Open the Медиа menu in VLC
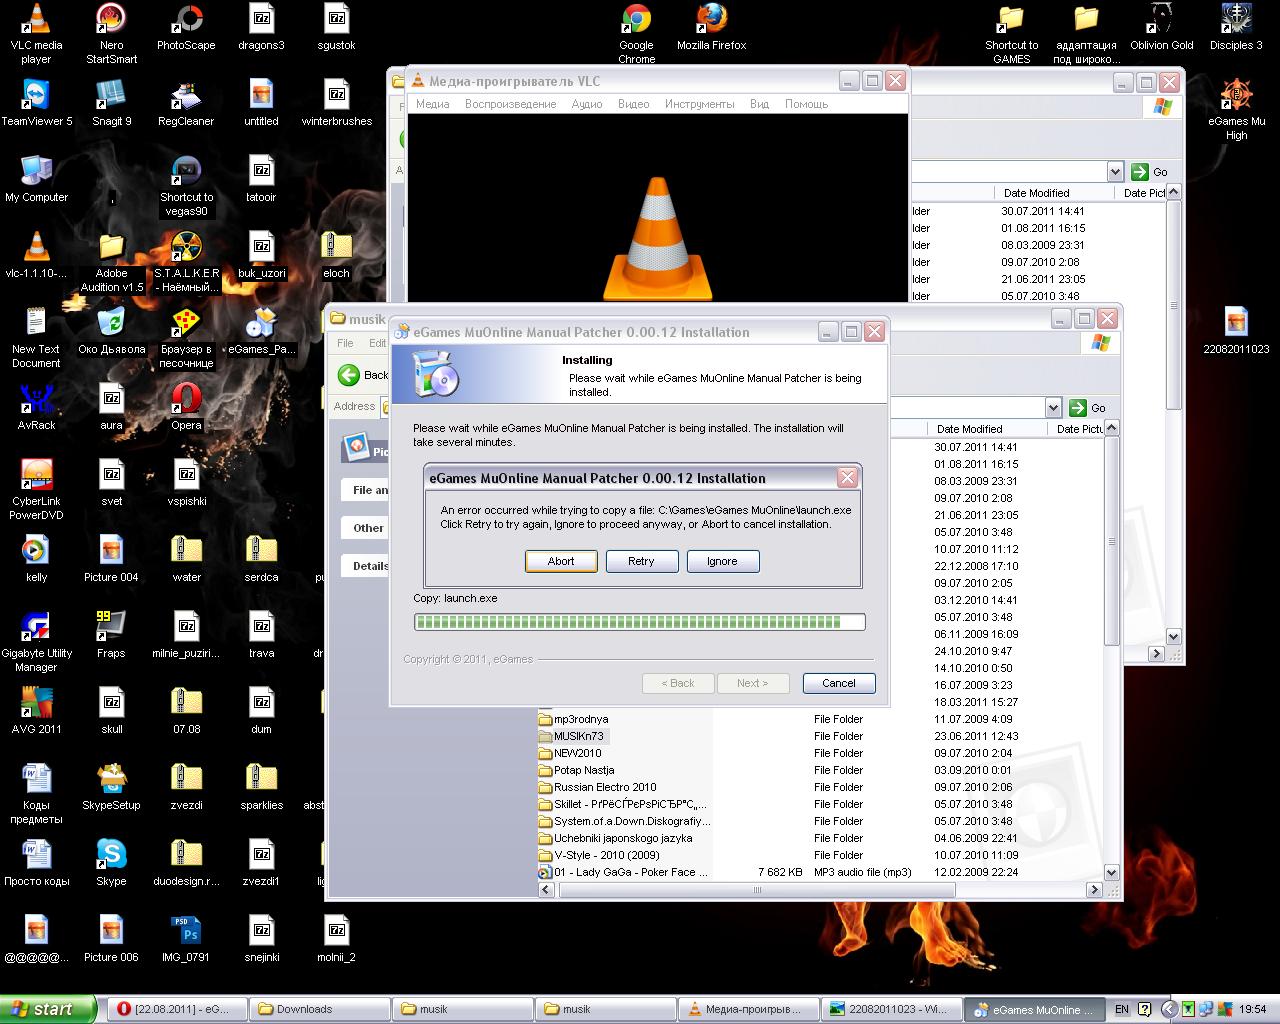 [432, 104]
